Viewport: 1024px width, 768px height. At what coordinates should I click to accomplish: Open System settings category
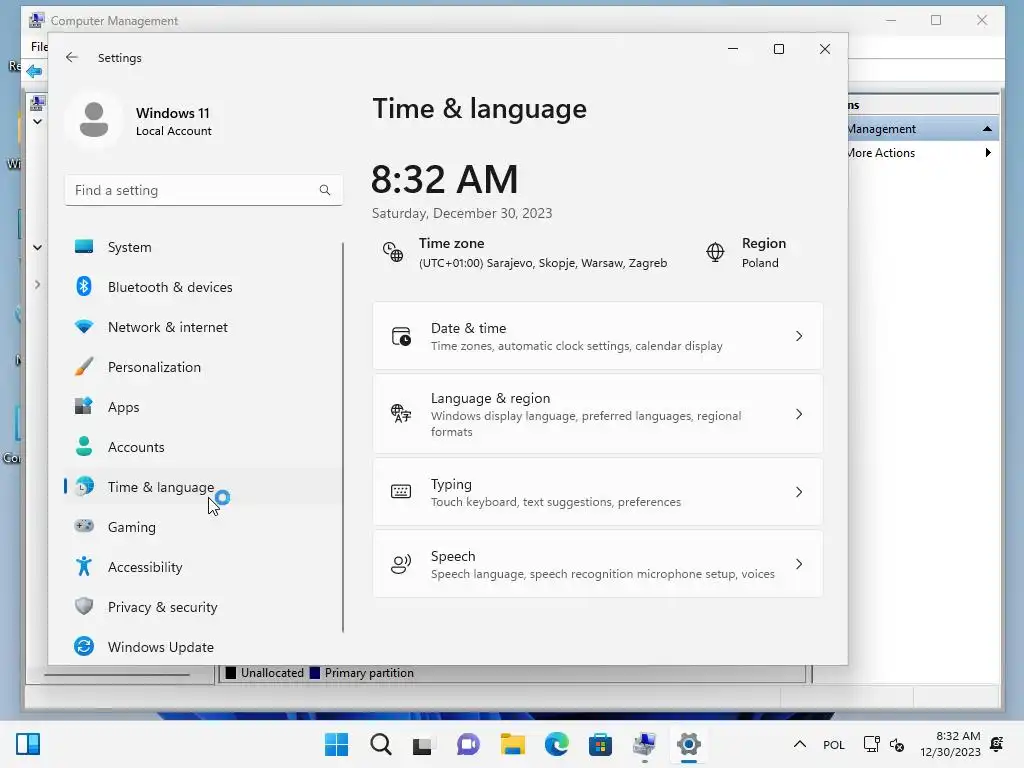203,247
